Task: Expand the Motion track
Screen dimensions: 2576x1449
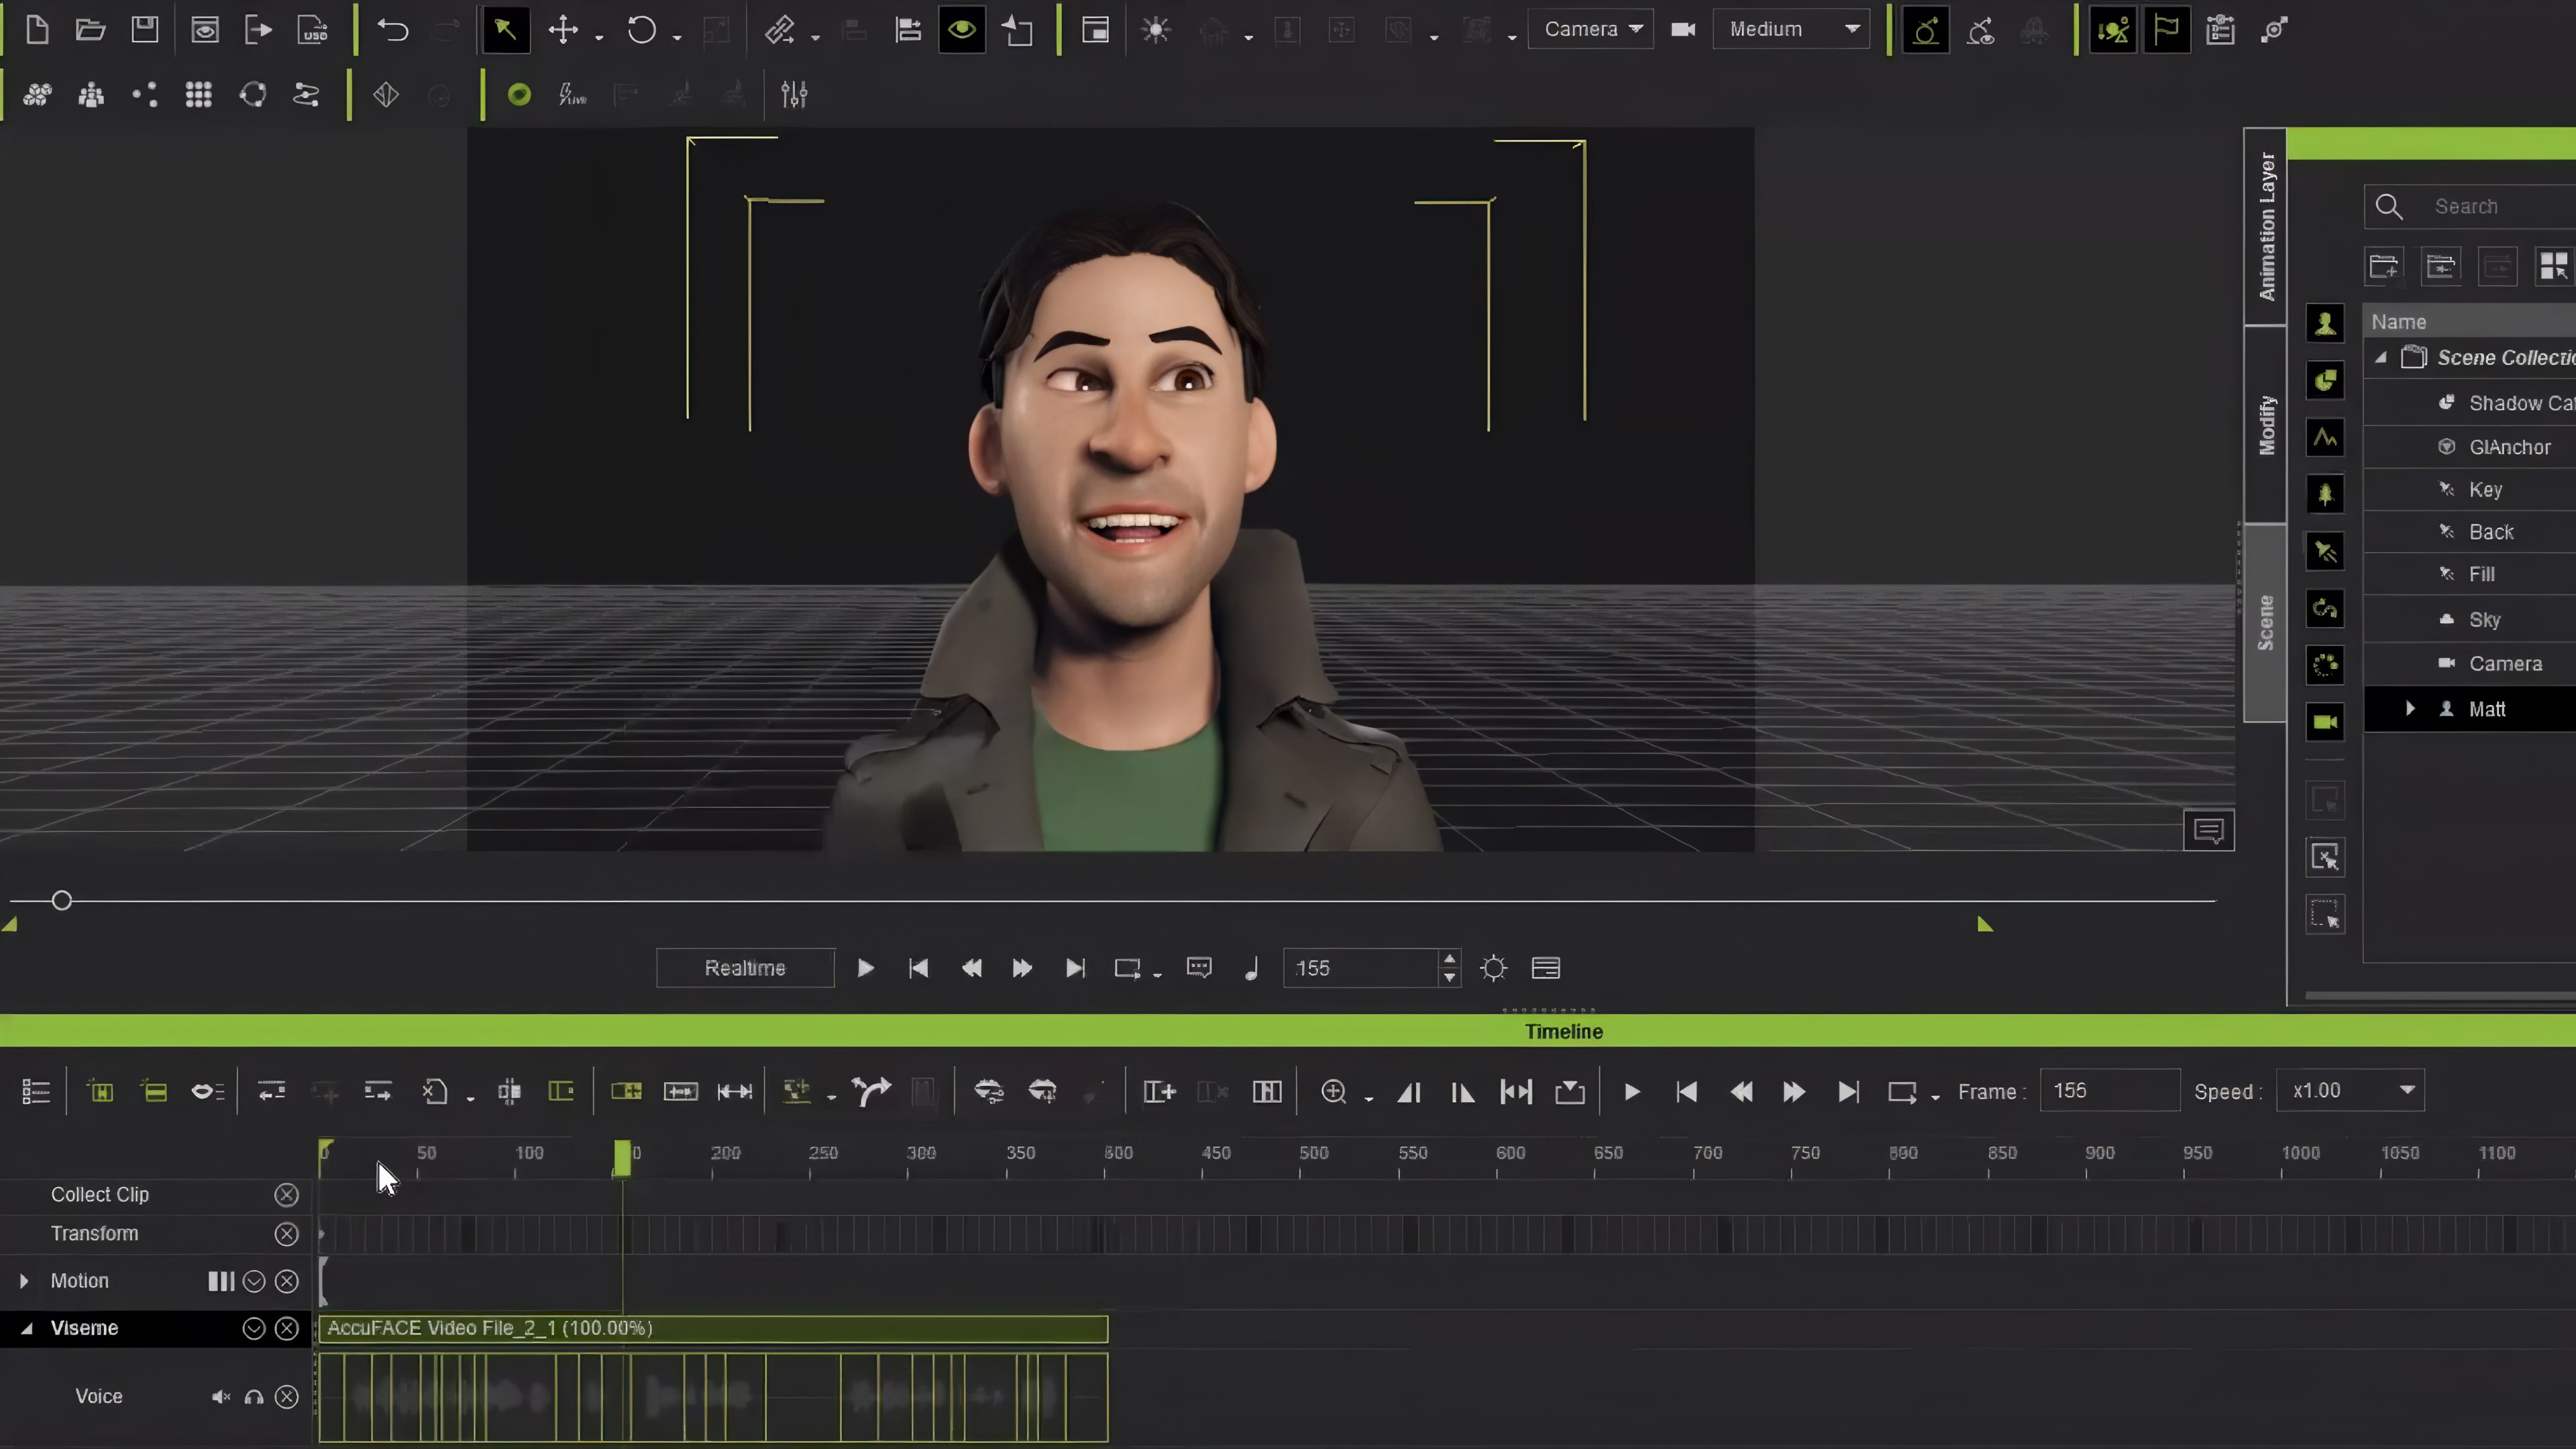Action: (24, 1281)
